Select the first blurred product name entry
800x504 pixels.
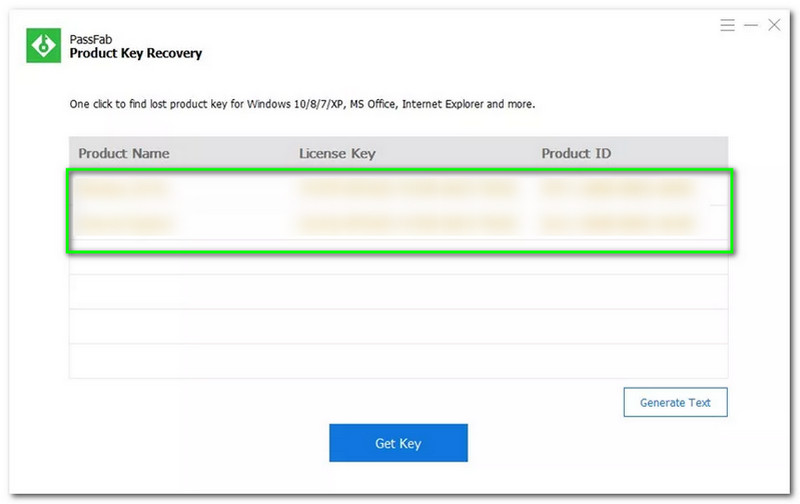click(x=119, y=188)
